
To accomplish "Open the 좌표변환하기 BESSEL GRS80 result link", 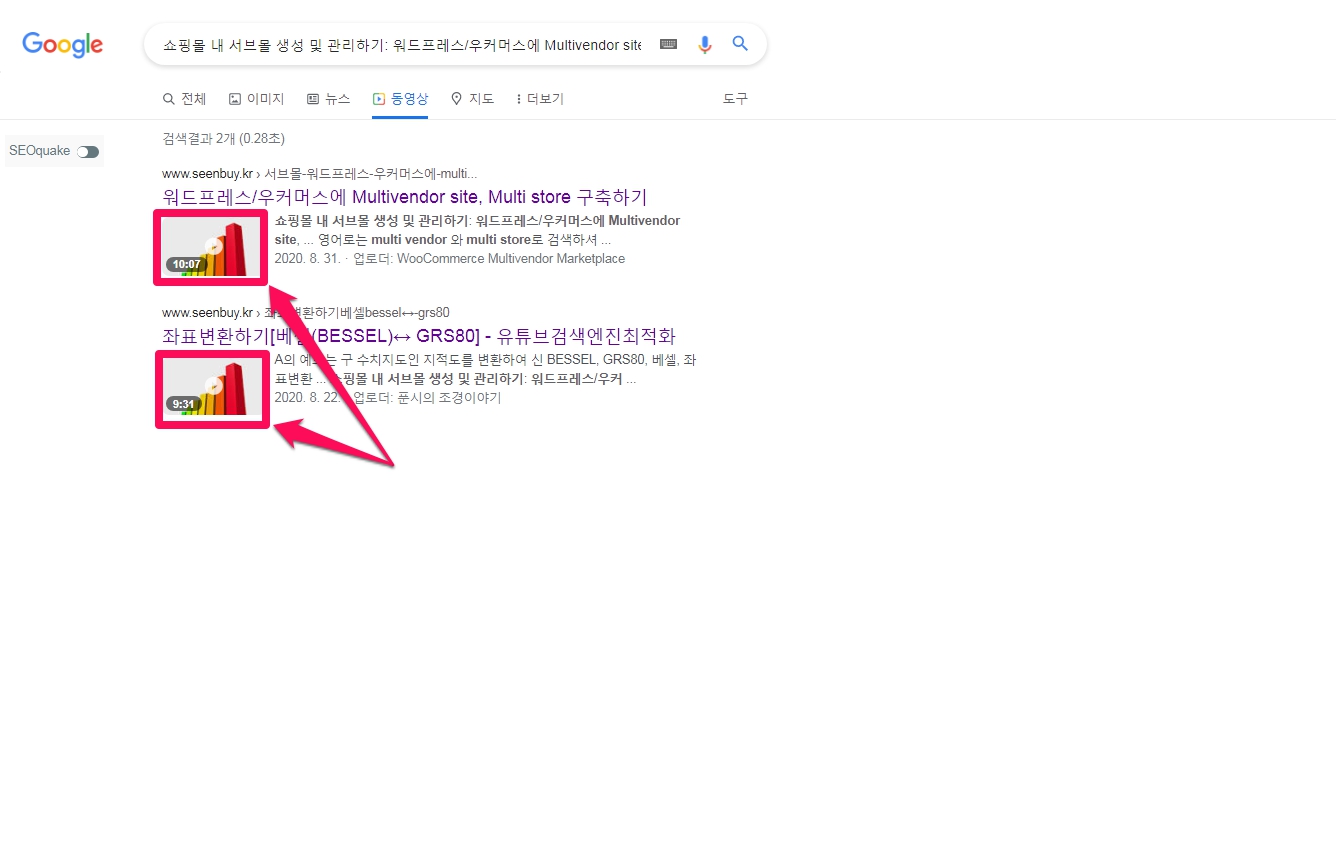I will pyautogui.click(x=419, y=336).
